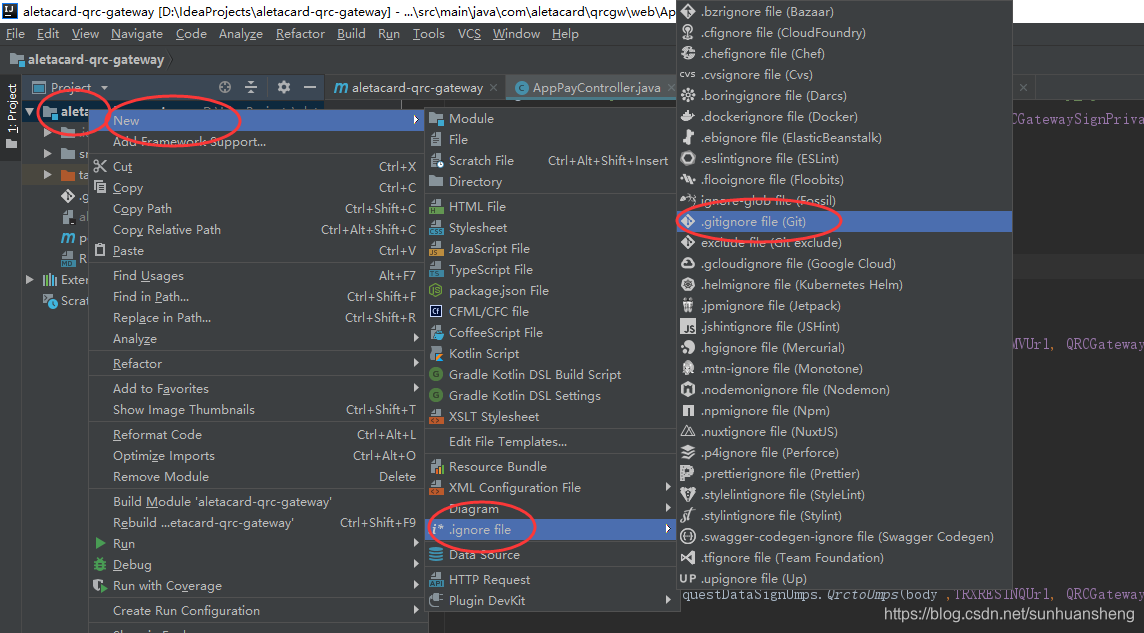Create a new Scratch File

[x=550, y=160]
